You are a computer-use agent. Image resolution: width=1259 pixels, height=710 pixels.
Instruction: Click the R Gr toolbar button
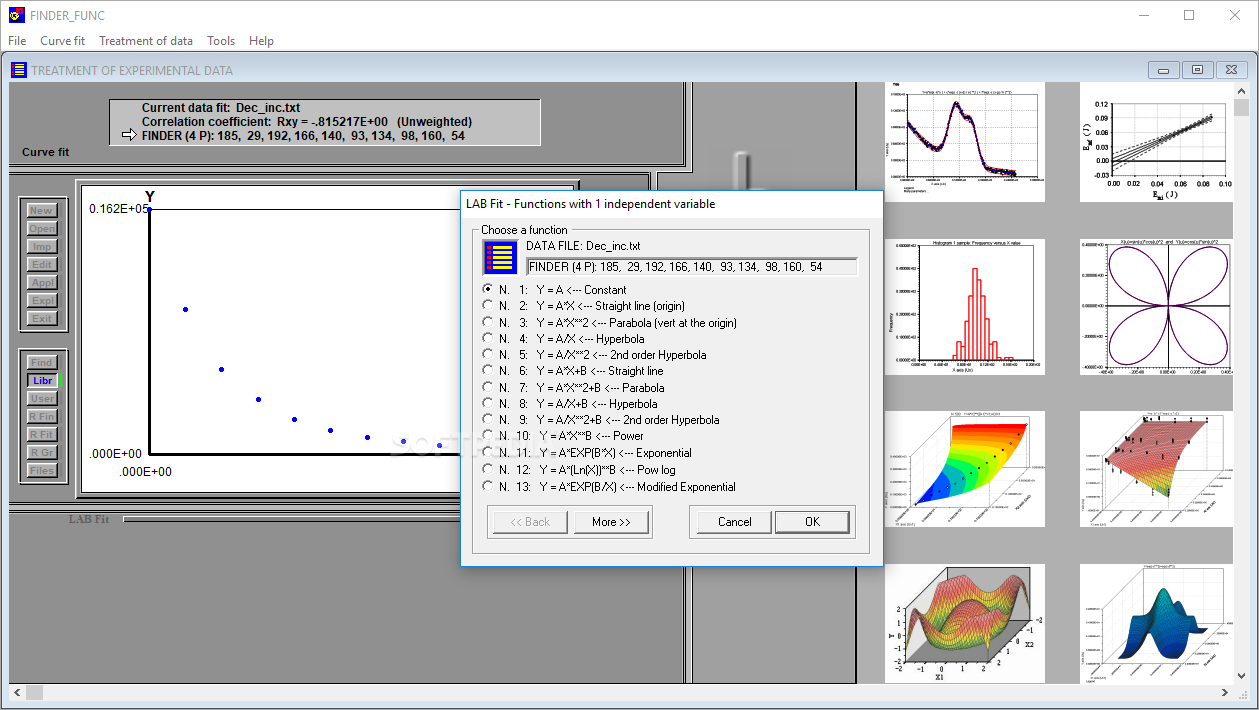tap(42, 453)
